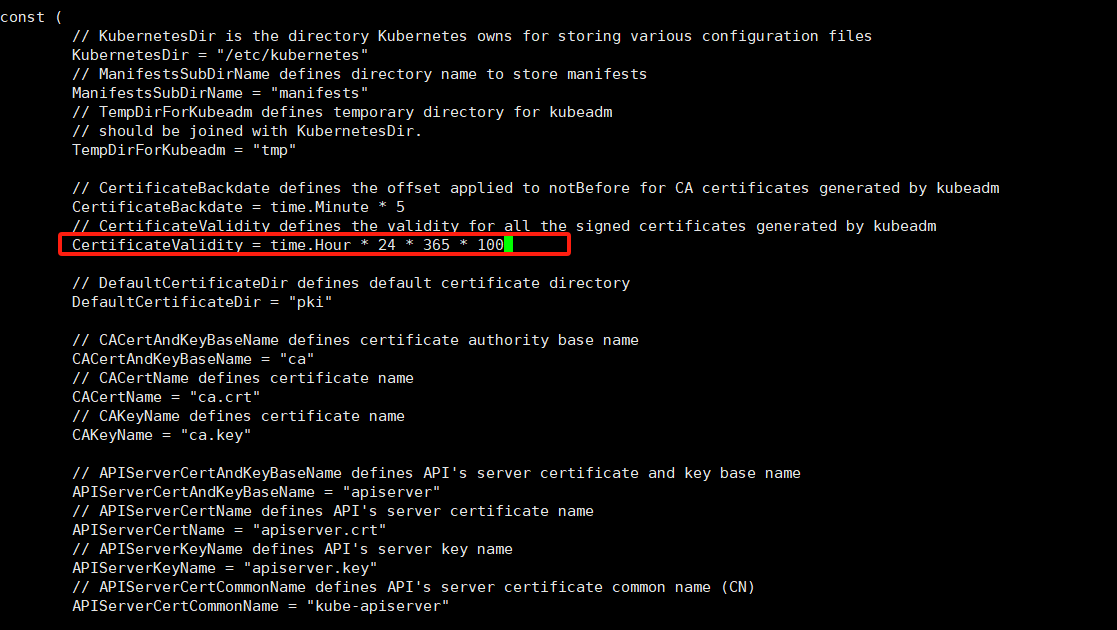The height and width of the screenshot is (630, 1117).
Task: Click the KubernetesDir = "/etc/kubernetes" line
Action: (220, 55)
